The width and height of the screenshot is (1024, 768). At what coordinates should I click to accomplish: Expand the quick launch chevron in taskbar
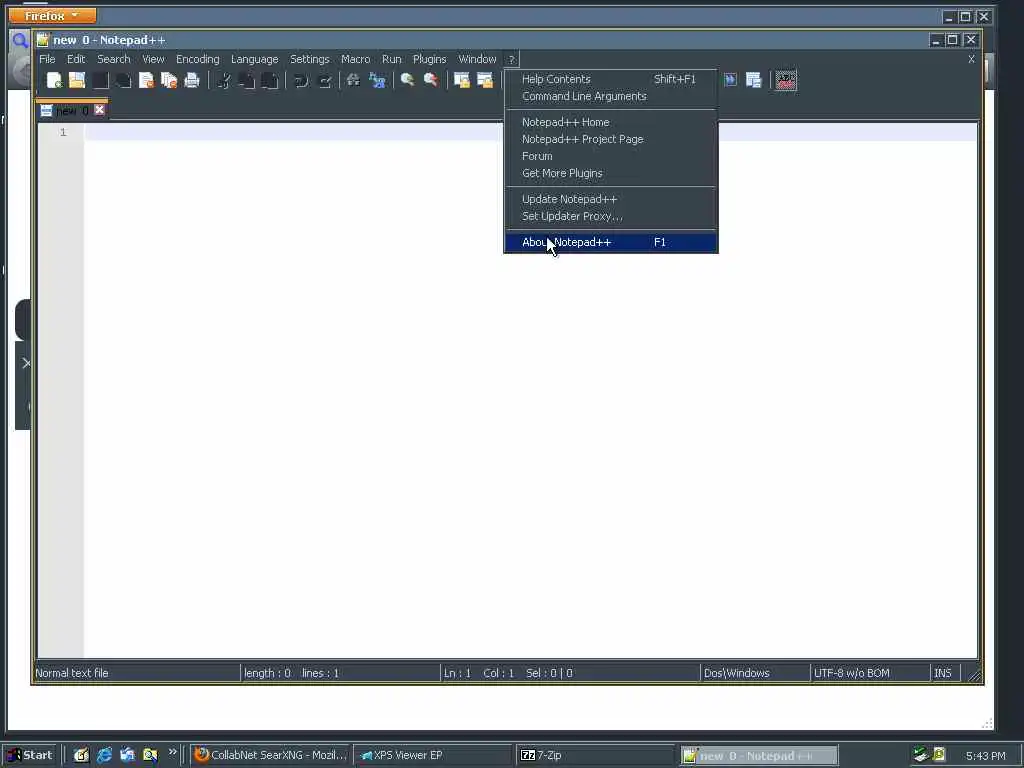[x=172, y=752]
